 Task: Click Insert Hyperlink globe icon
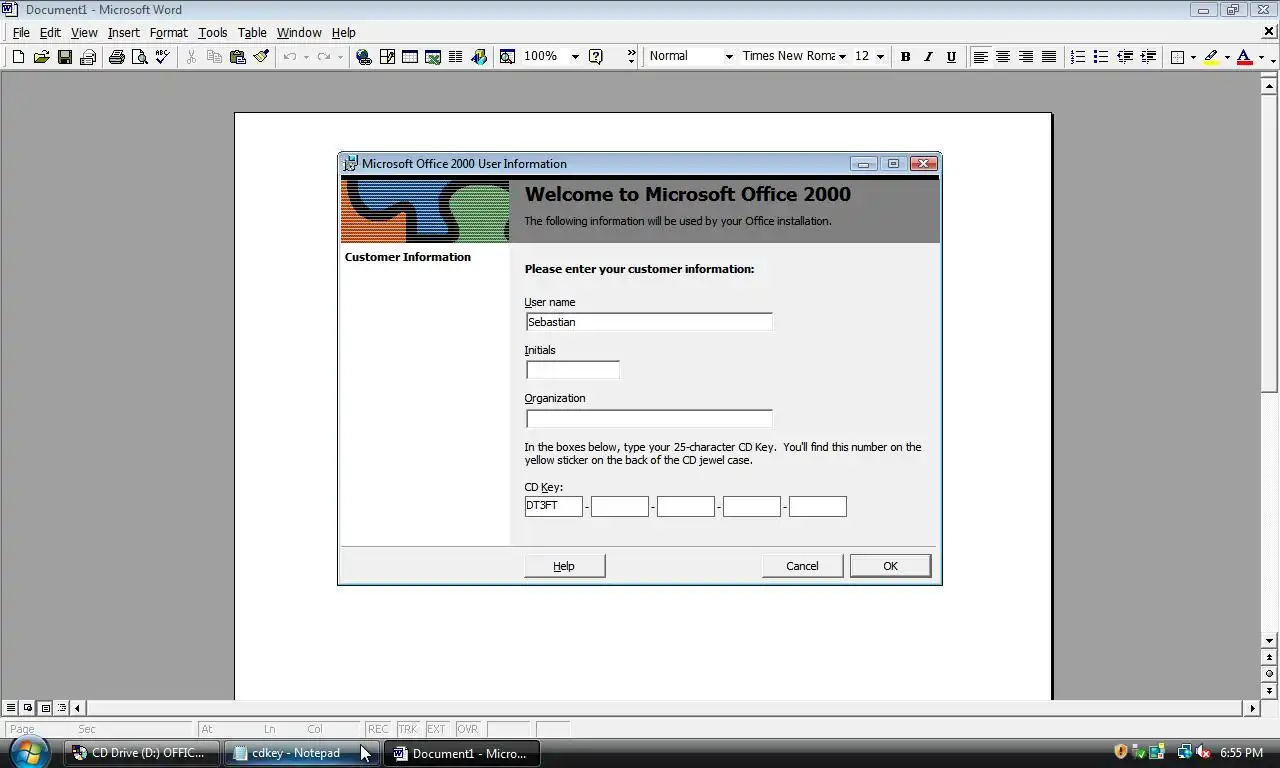click(364, 57)
